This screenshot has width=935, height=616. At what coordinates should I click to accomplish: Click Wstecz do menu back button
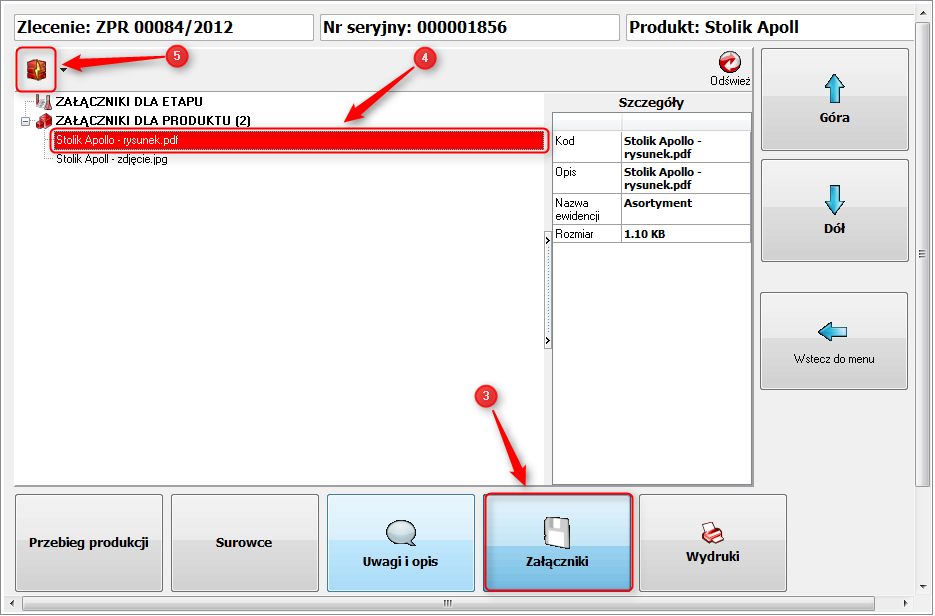(x=834, y=340)
